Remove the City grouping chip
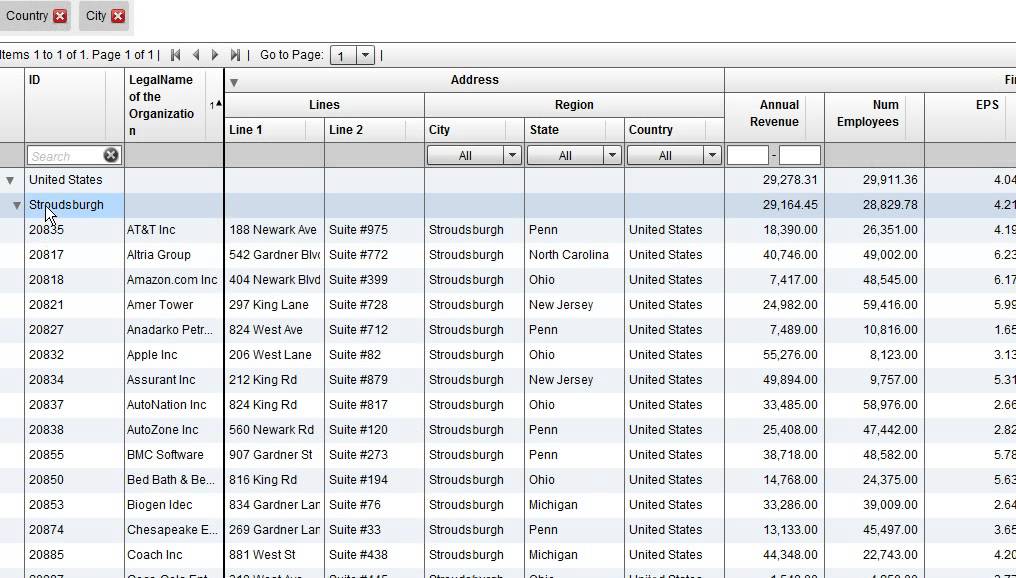Screen dimensions: 1016x578 (x=118, y=16)
